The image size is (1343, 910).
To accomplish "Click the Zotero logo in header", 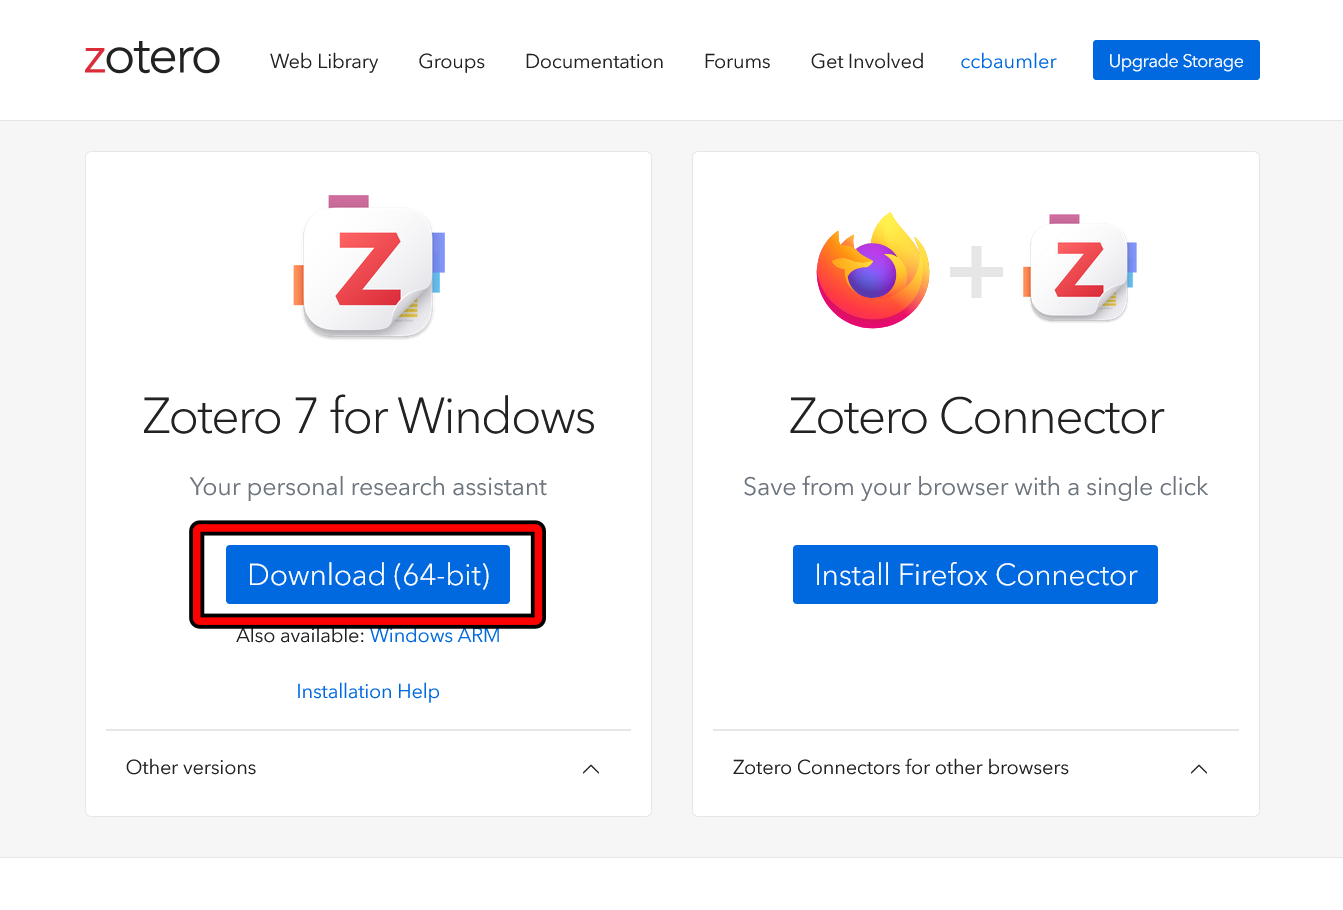I will pos(152,60).
